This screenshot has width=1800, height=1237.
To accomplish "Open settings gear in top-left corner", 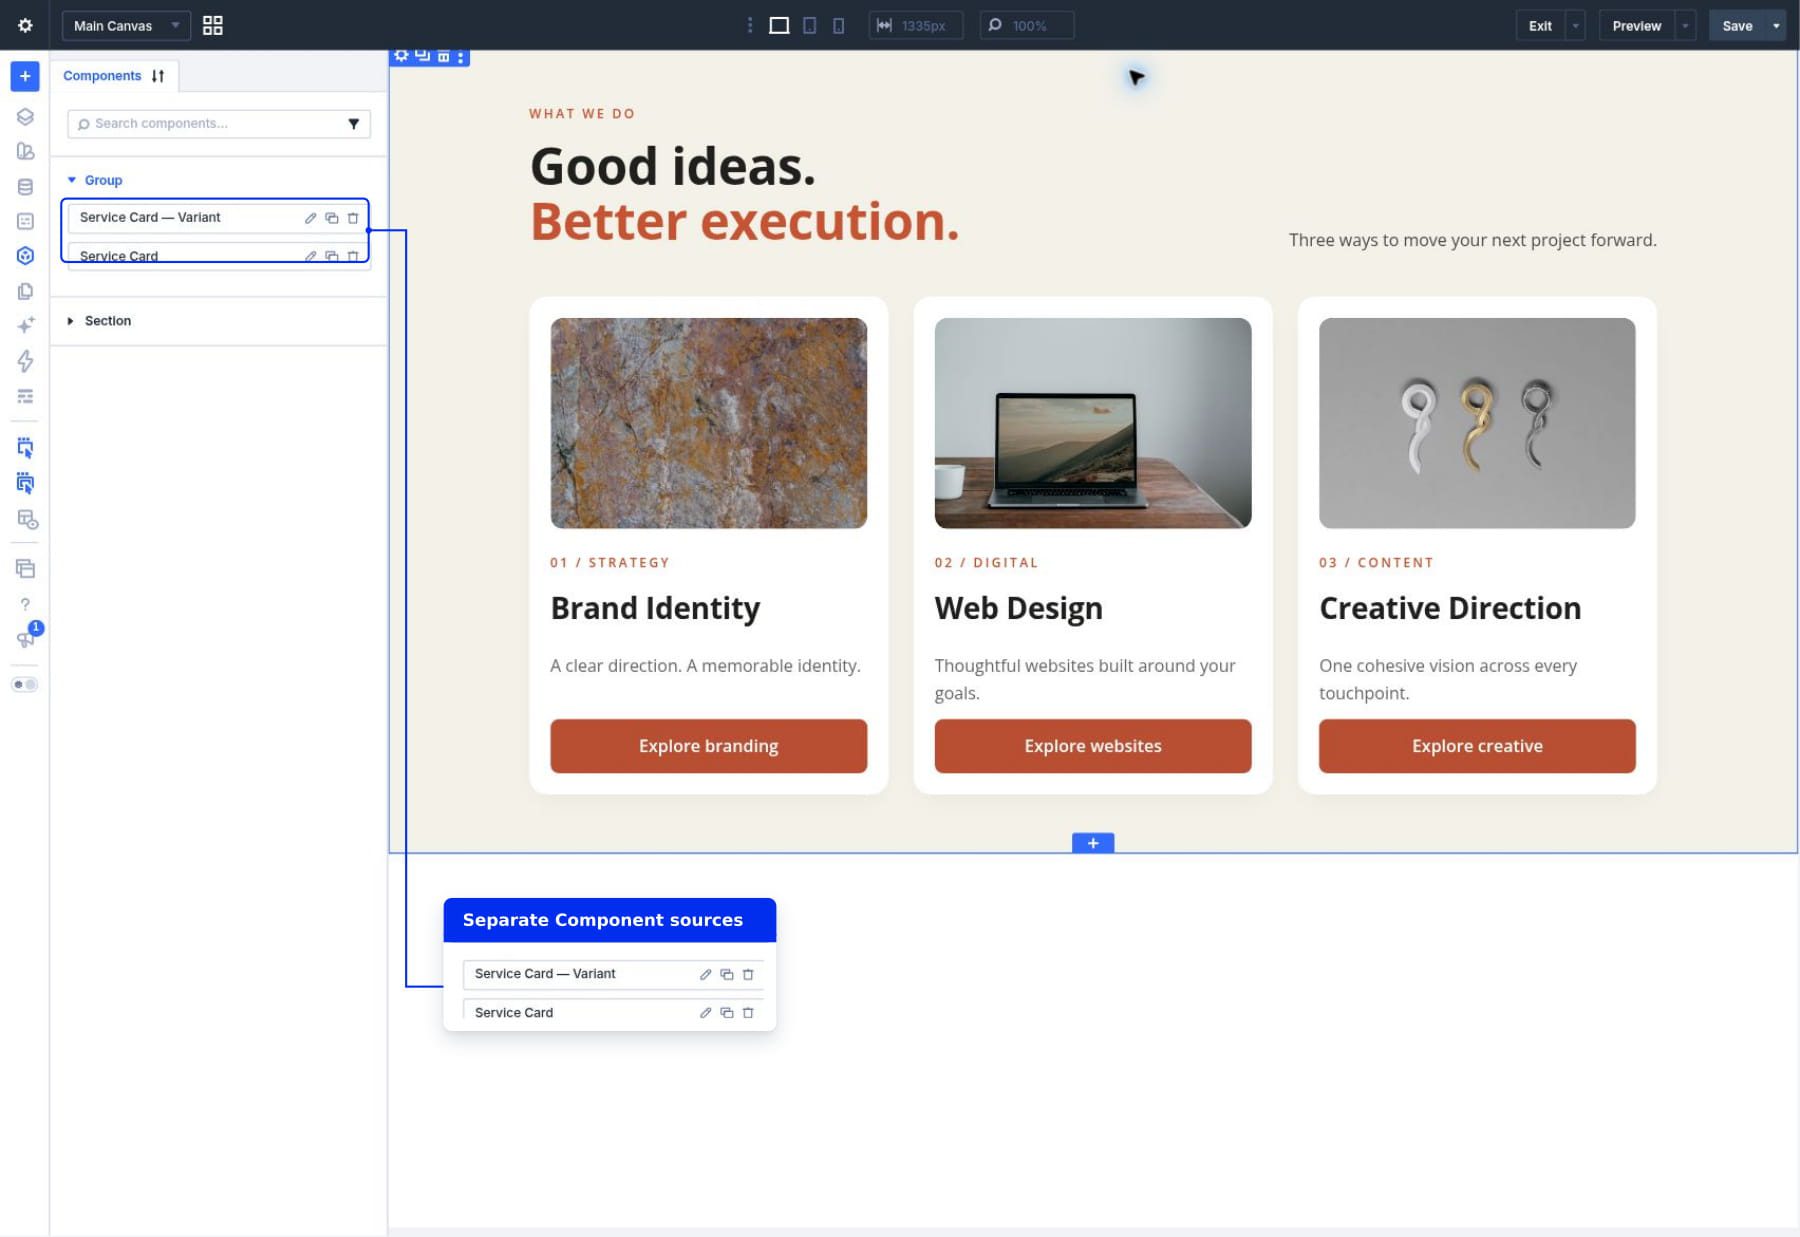I will pyautogui.click(x=25, y=25).
